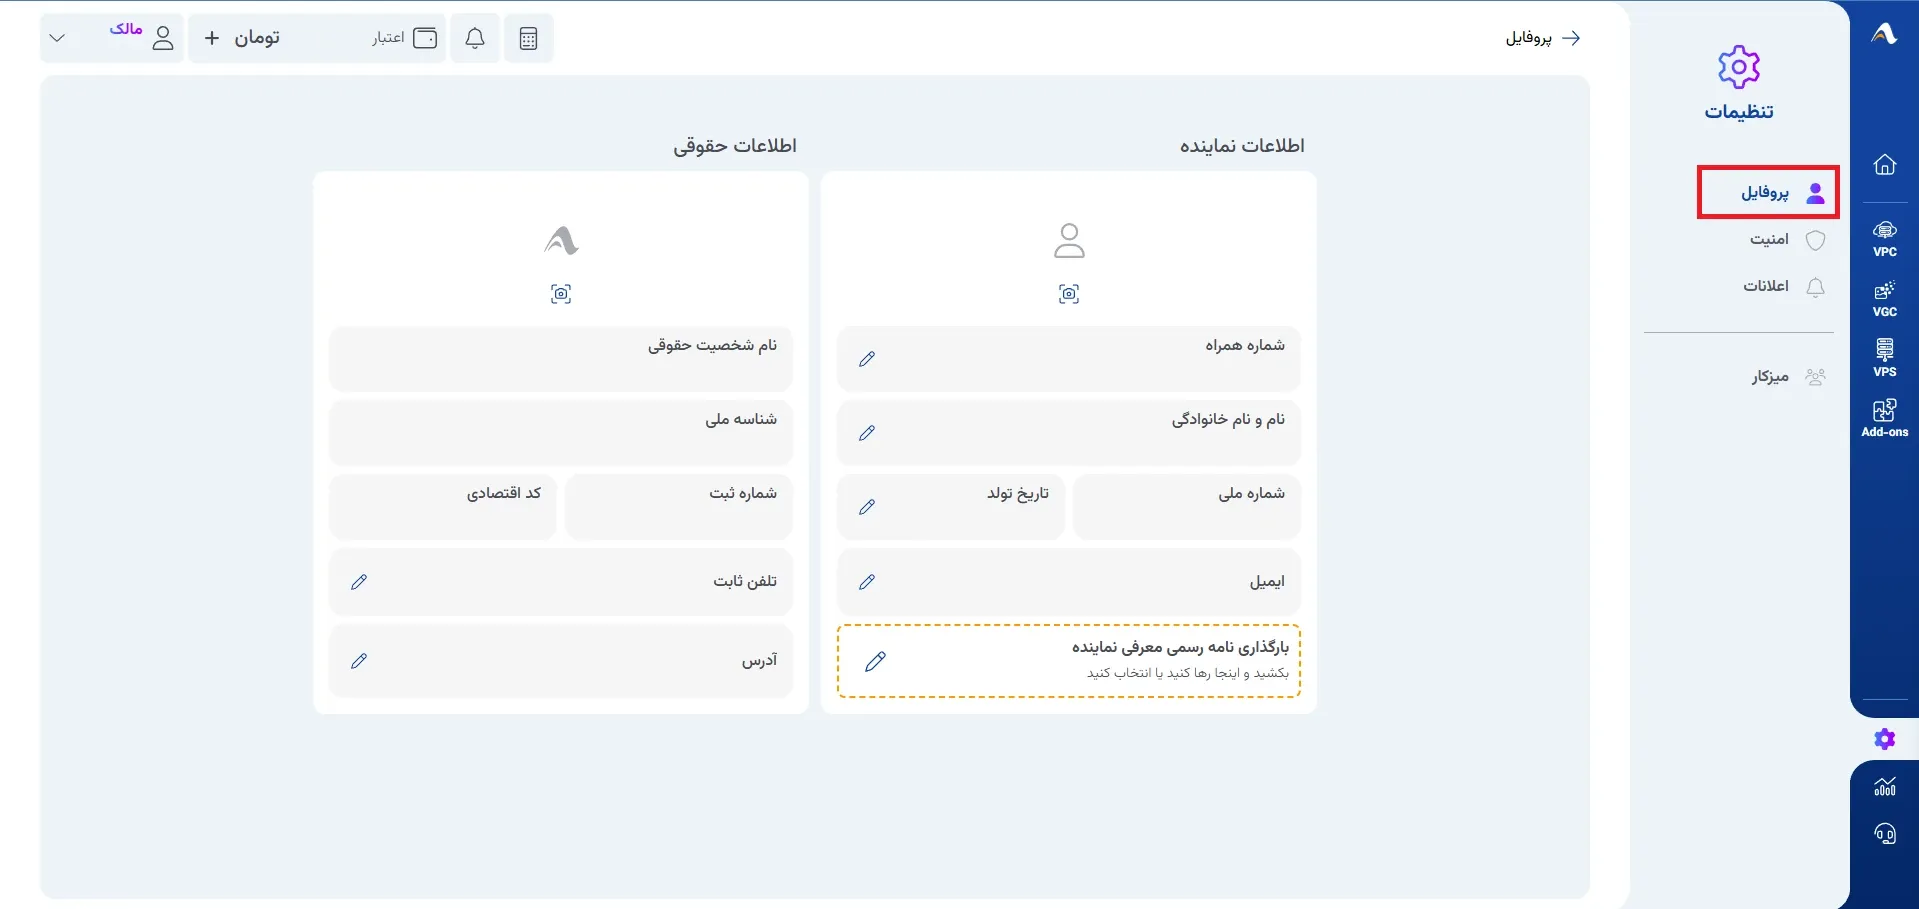Image resolution: width=1919 pixels, height=909 pixels.
Task: Click the نام شخصیت حقوقی field
Action: (560, 359)
